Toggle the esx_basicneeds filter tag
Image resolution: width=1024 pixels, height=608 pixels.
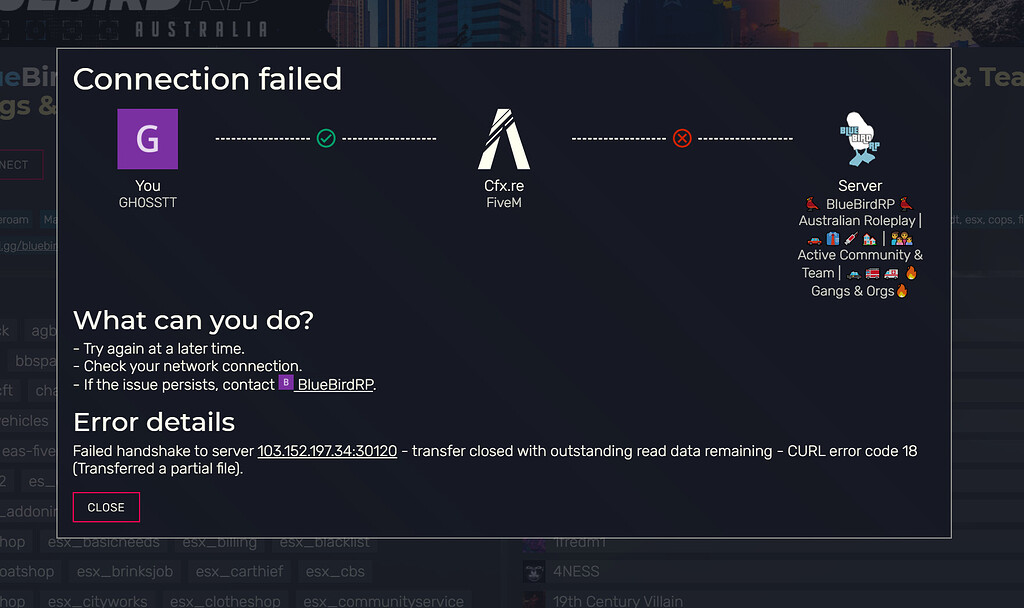103,541
